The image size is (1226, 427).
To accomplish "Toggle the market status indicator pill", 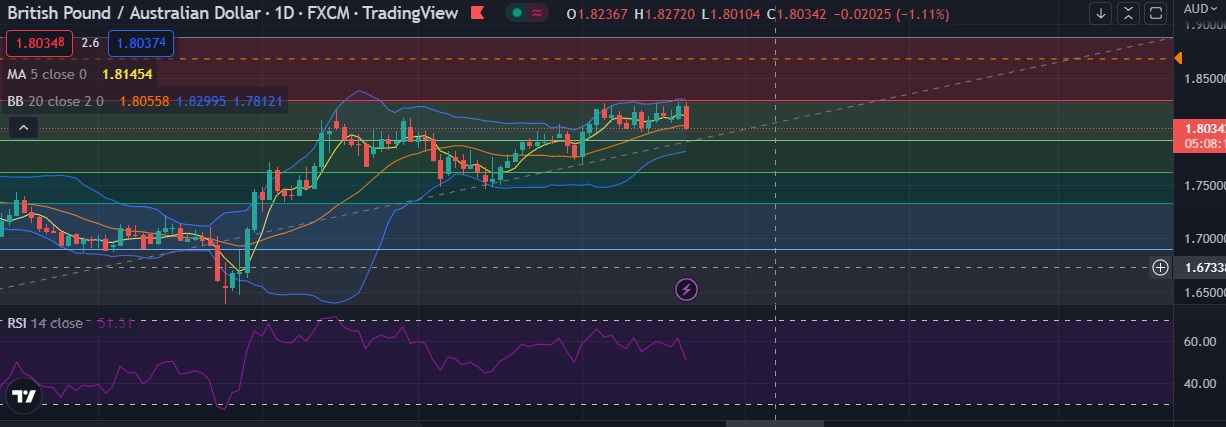I will click(527, 13).
